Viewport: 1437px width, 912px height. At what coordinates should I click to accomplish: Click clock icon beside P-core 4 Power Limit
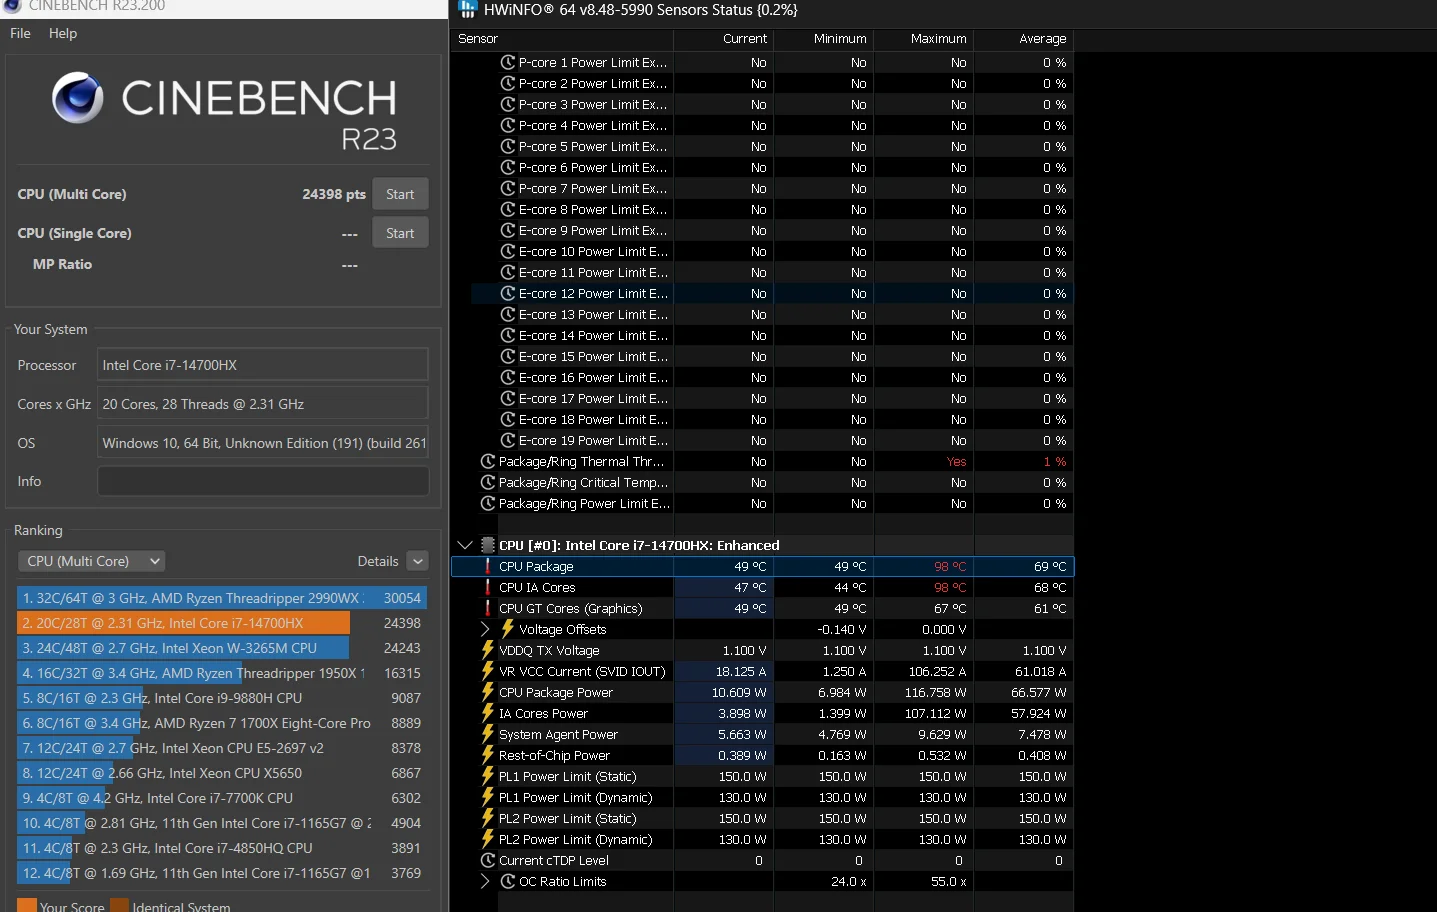coord(508,125)
